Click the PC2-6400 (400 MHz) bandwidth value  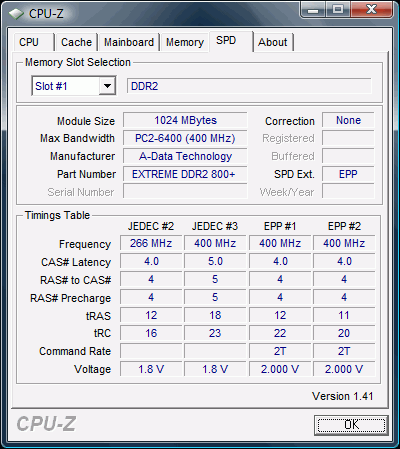[185, 138]
